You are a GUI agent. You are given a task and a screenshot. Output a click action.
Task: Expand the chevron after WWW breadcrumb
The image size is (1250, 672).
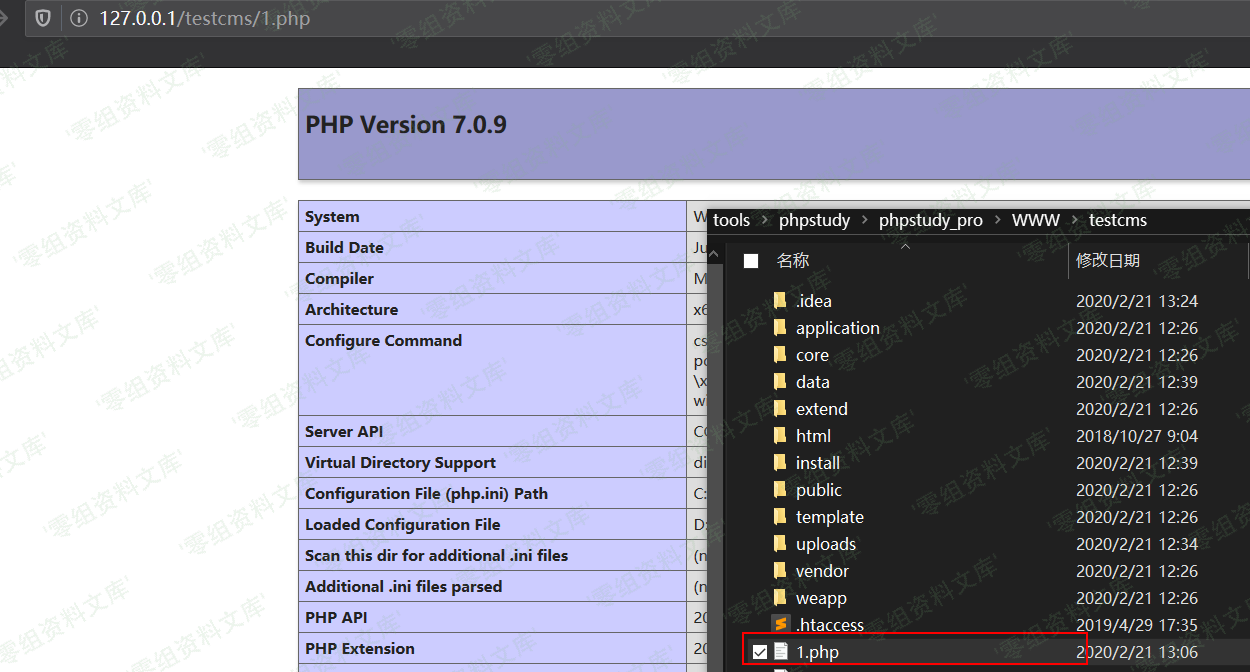(1074, 220)
